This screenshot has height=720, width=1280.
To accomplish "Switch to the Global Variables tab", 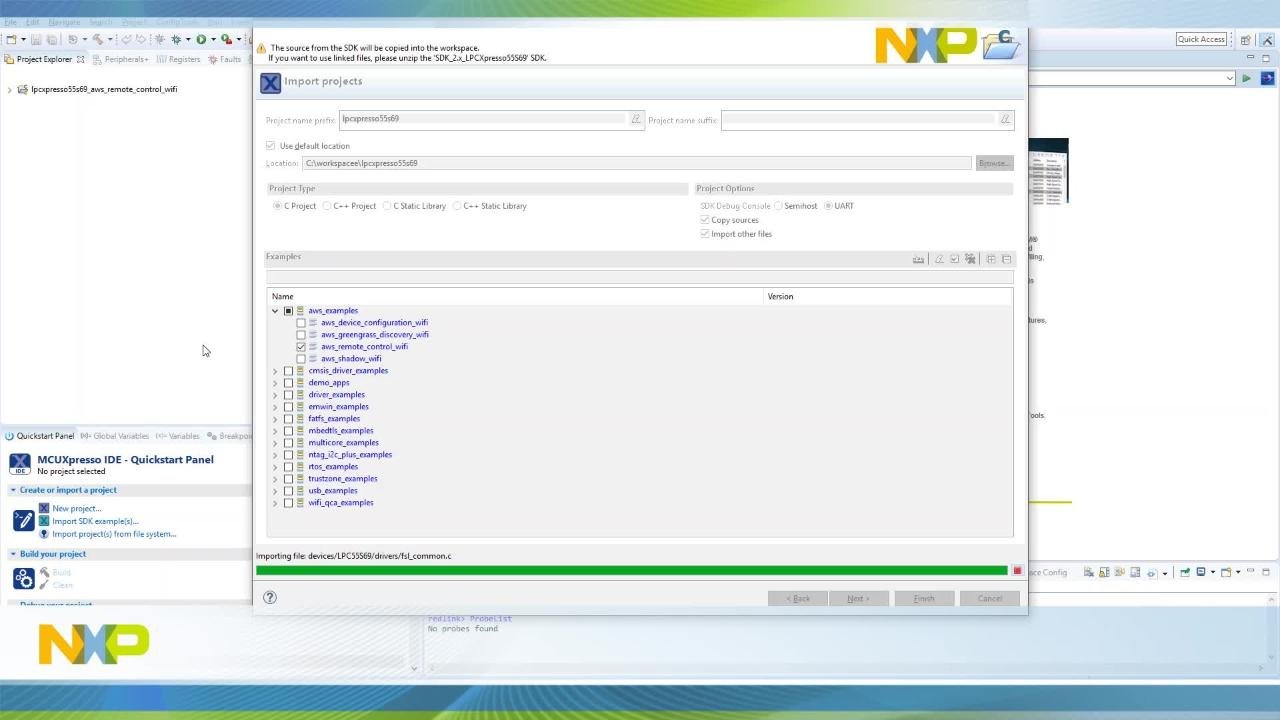I will click(115, 436).
